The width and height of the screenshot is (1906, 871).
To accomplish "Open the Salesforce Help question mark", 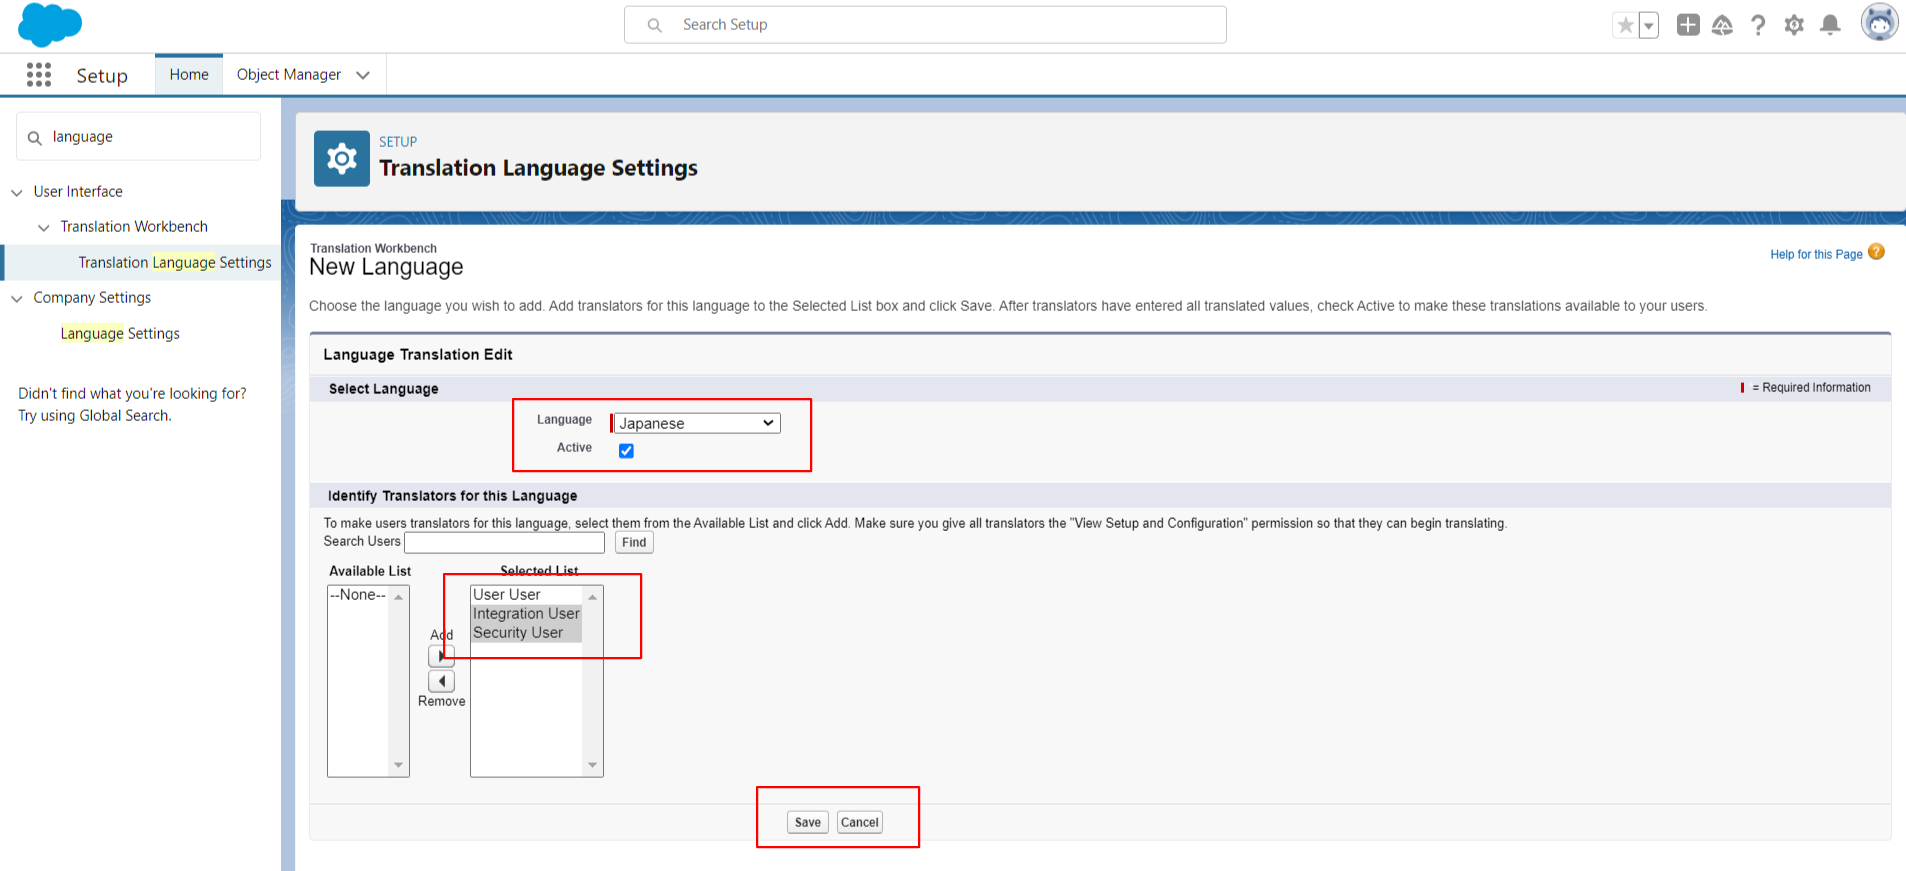I will pyautogui.click(x=1758, y=25).
